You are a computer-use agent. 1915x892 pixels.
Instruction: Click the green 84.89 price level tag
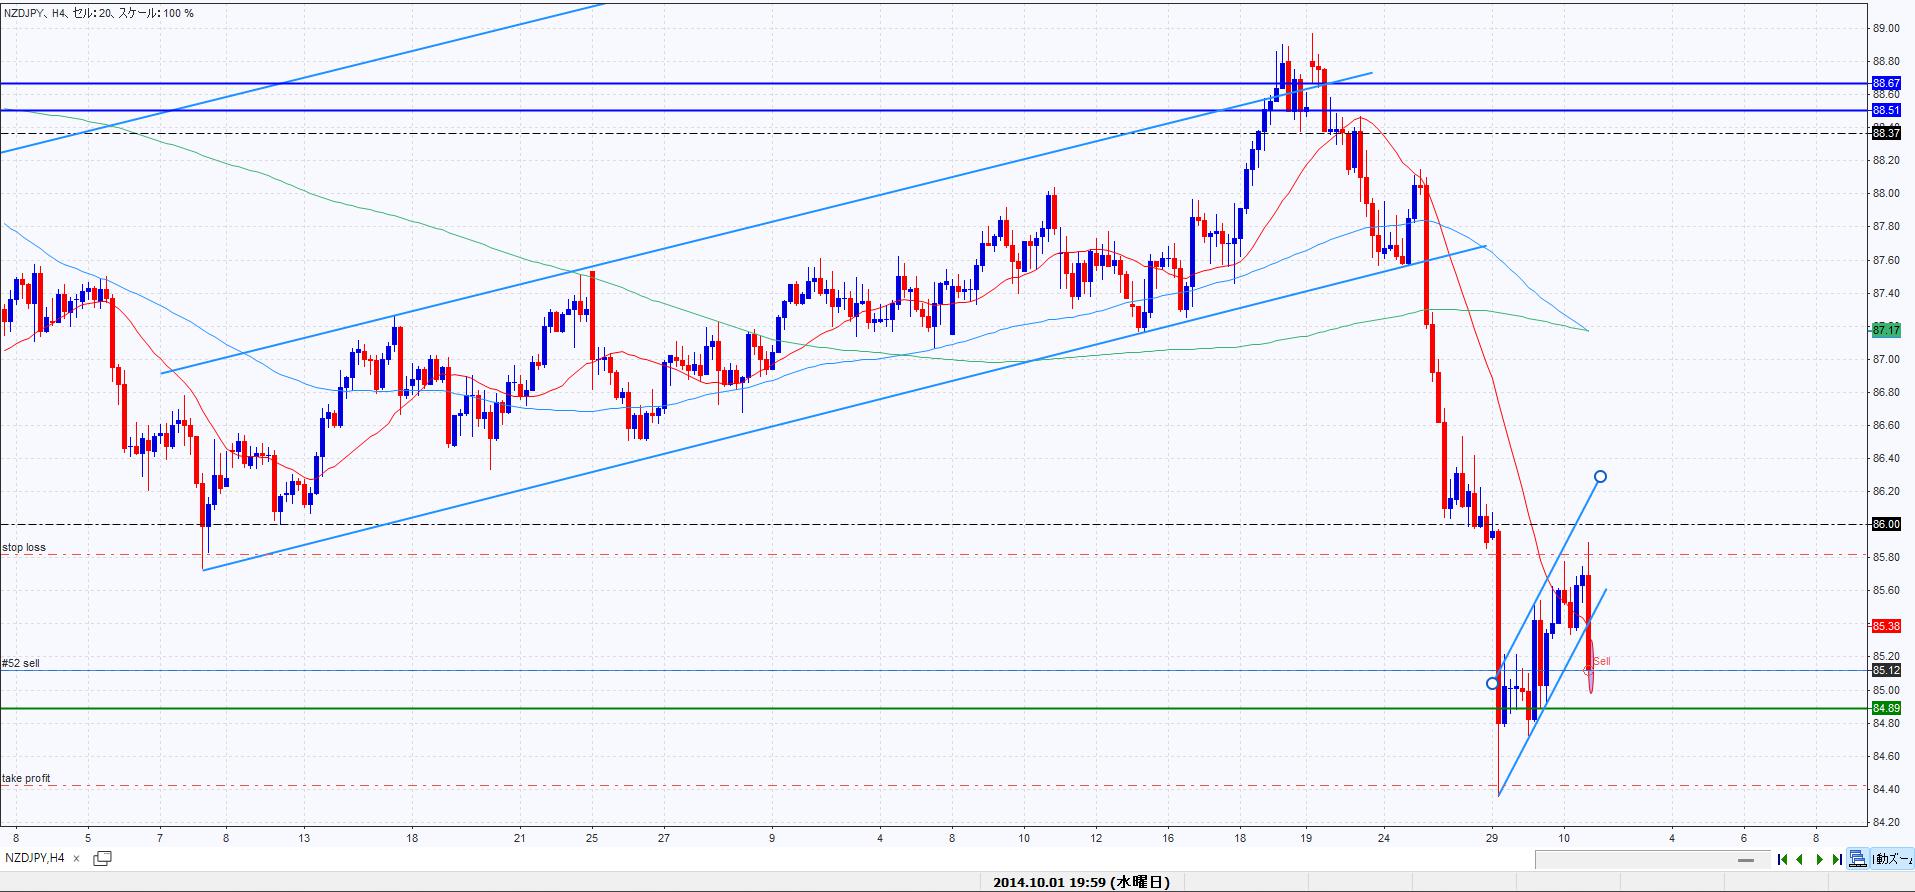point(1886,708)
